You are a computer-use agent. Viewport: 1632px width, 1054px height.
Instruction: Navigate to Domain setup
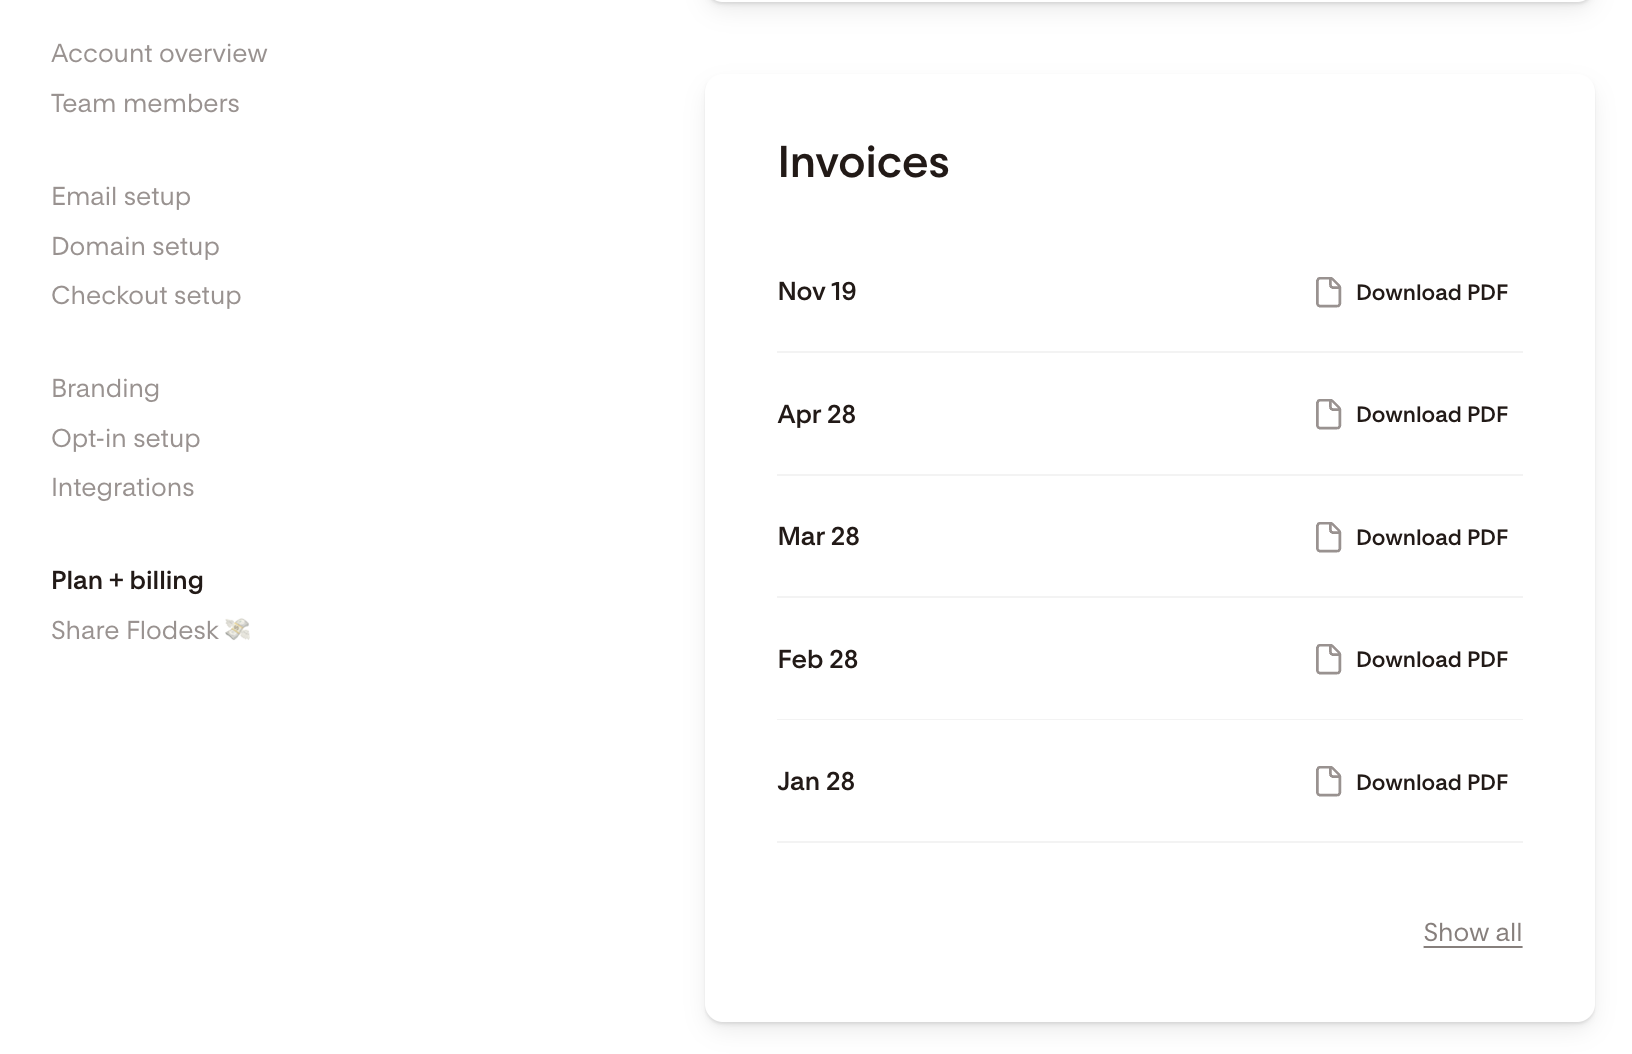(135, 246)
